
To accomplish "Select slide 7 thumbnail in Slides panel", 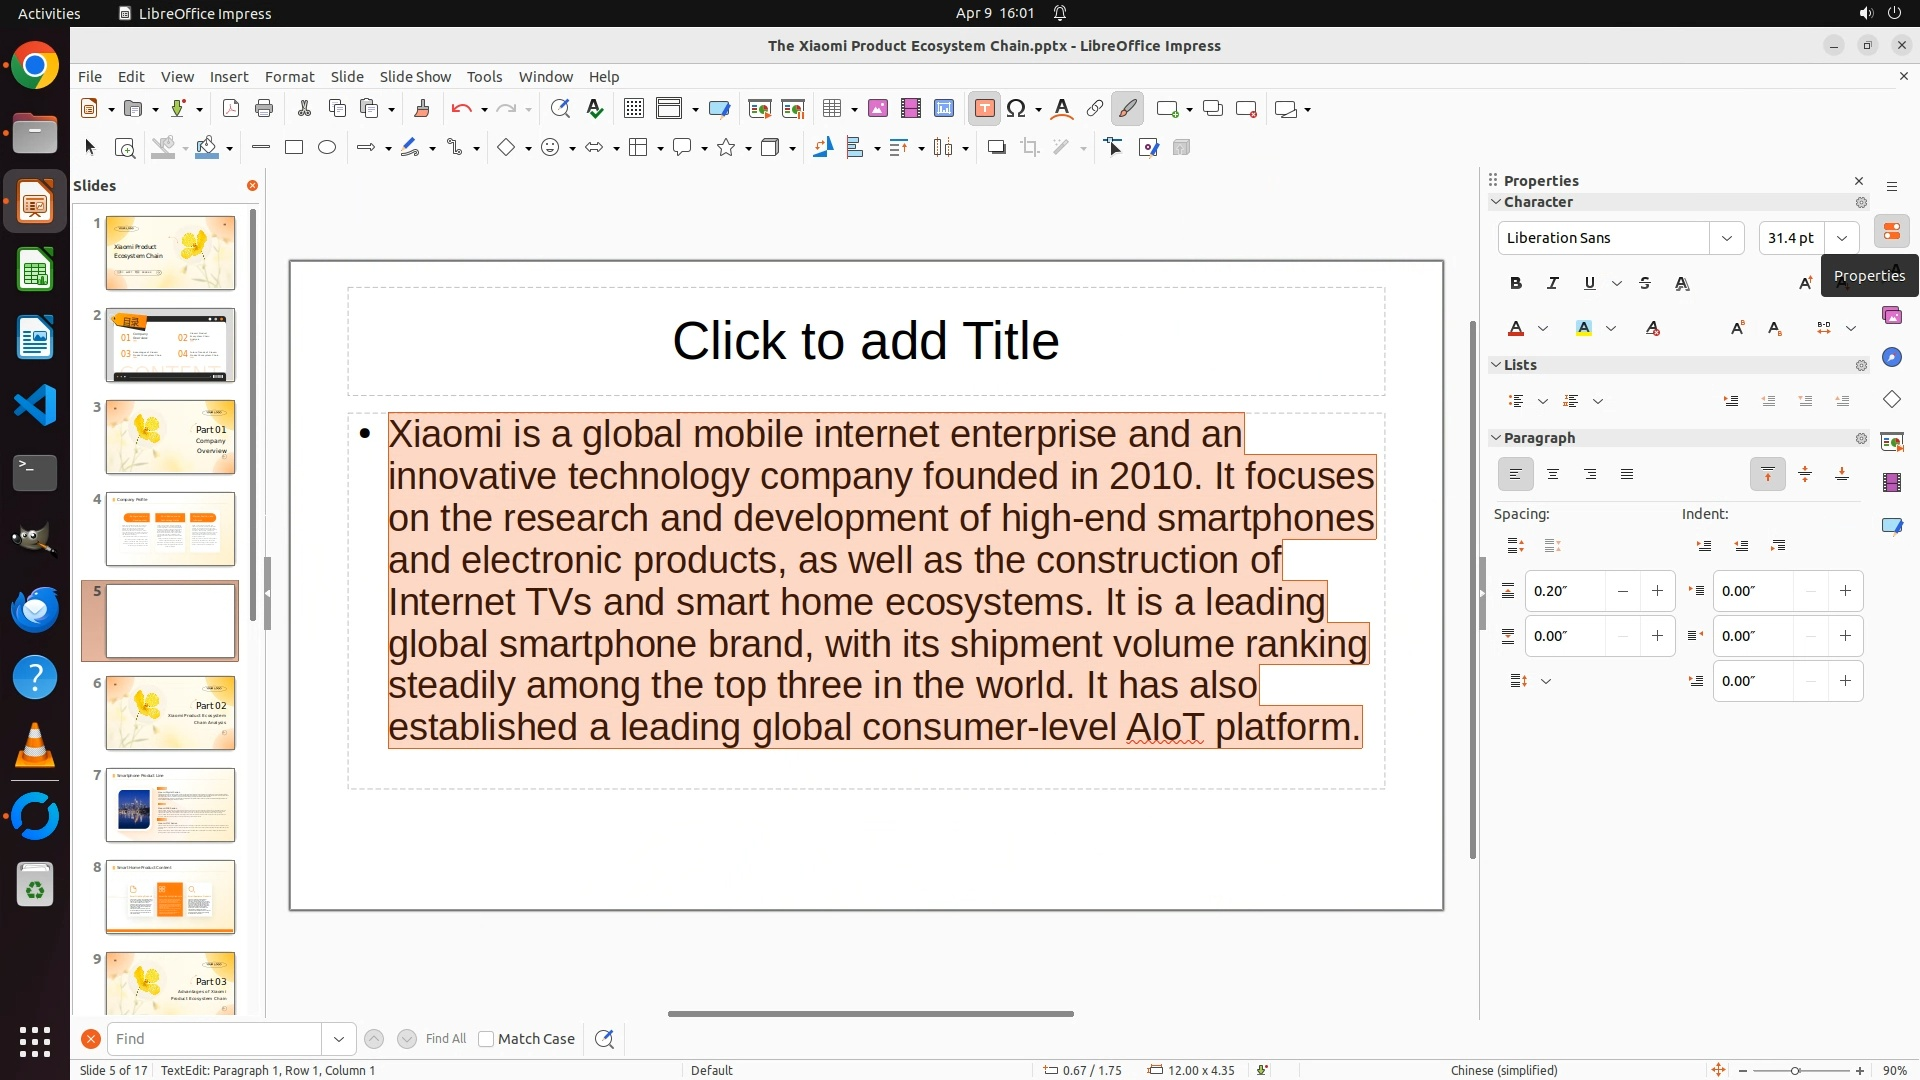I will pos(170,805).
